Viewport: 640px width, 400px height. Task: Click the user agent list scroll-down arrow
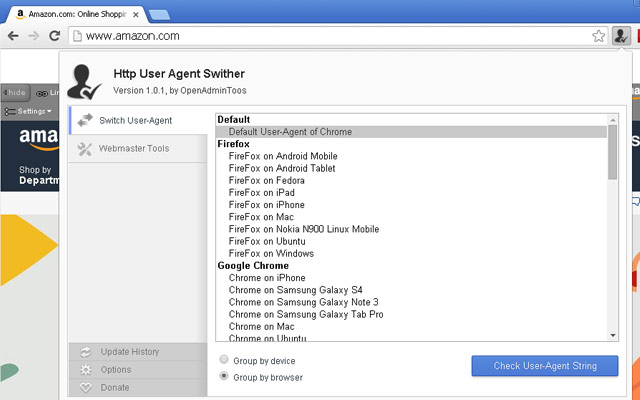[x=612, y=337]
